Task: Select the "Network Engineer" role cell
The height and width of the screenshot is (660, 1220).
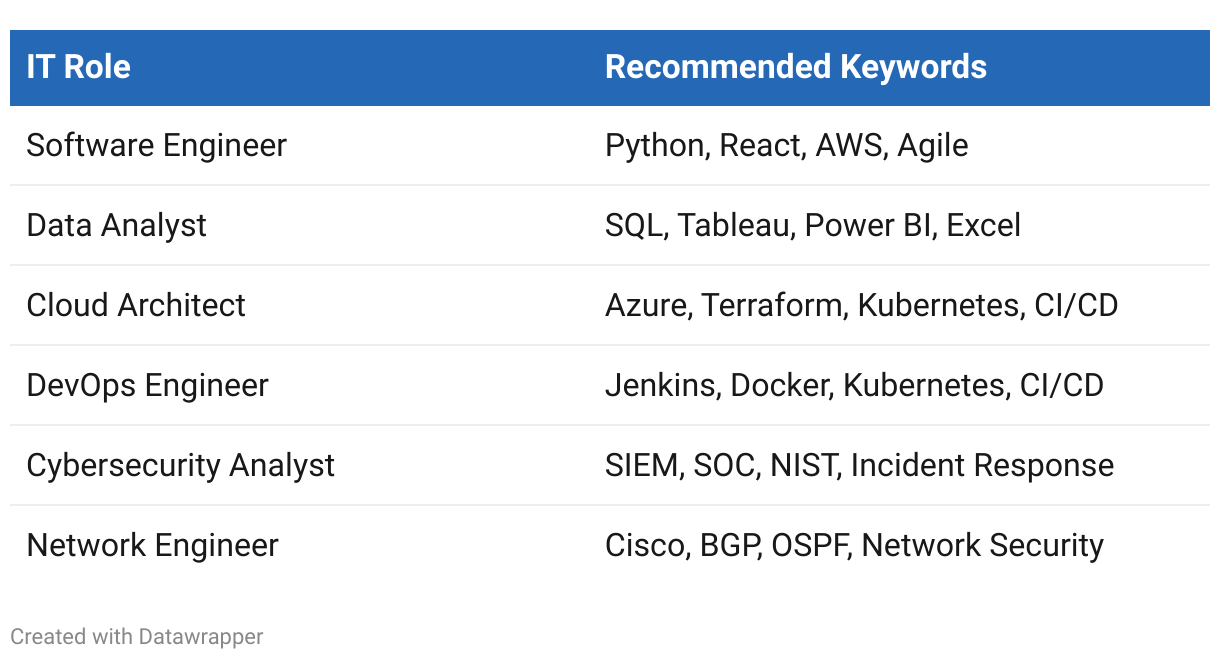Action: point(152,545)
